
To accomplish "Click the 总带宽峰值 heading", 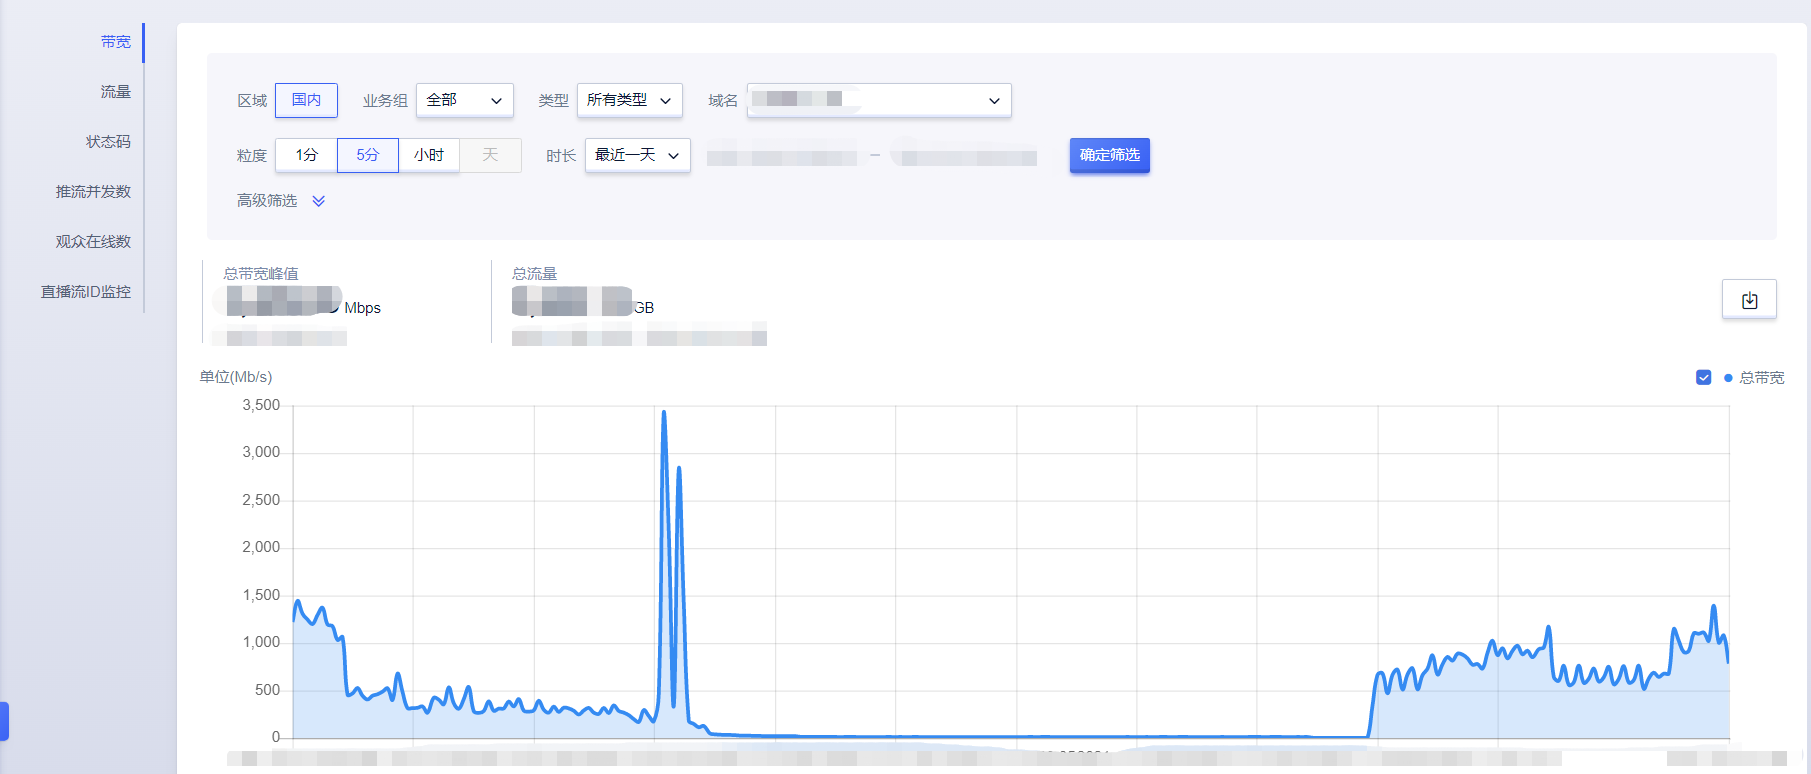I will click(x=261, y=274).
